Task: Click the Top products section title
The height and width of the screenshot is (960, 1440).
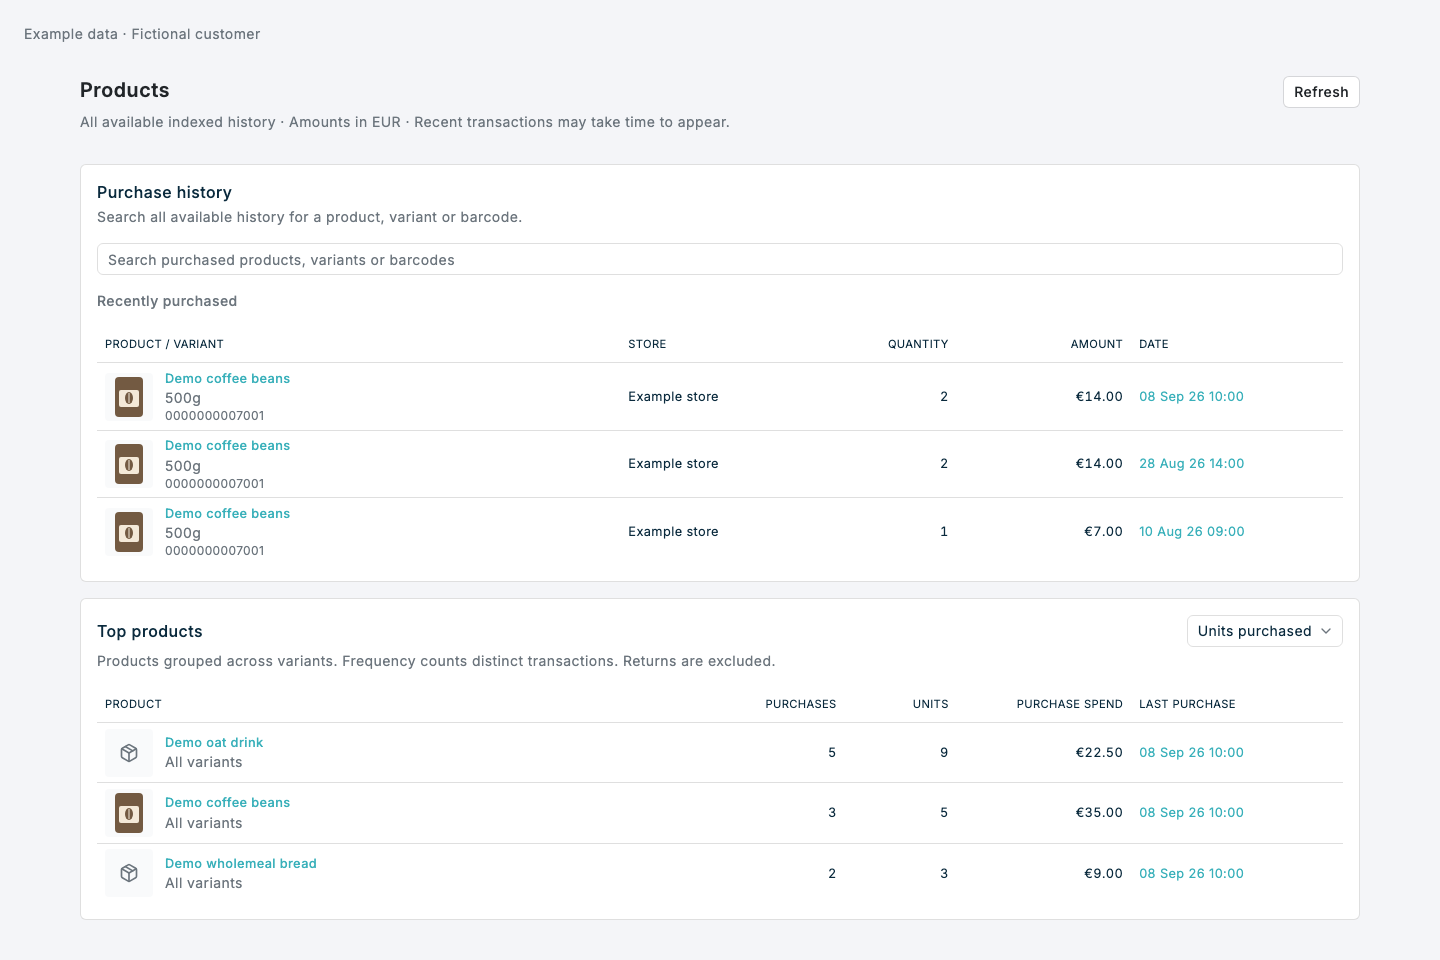Action: [149, 631]
